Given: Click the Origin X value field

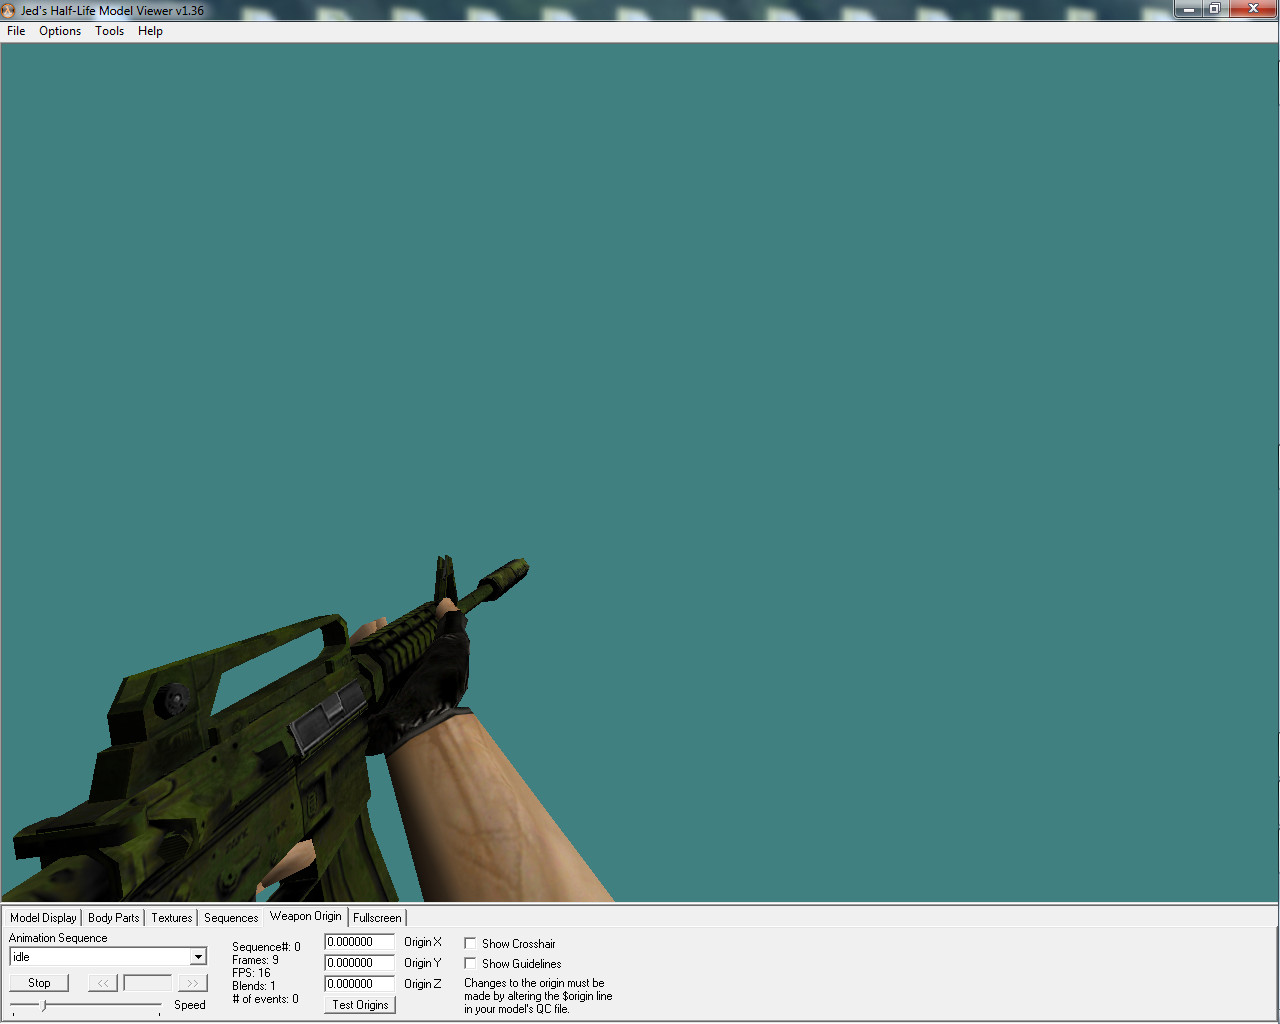Looking at the screenshot, I should tap(358, 941).
